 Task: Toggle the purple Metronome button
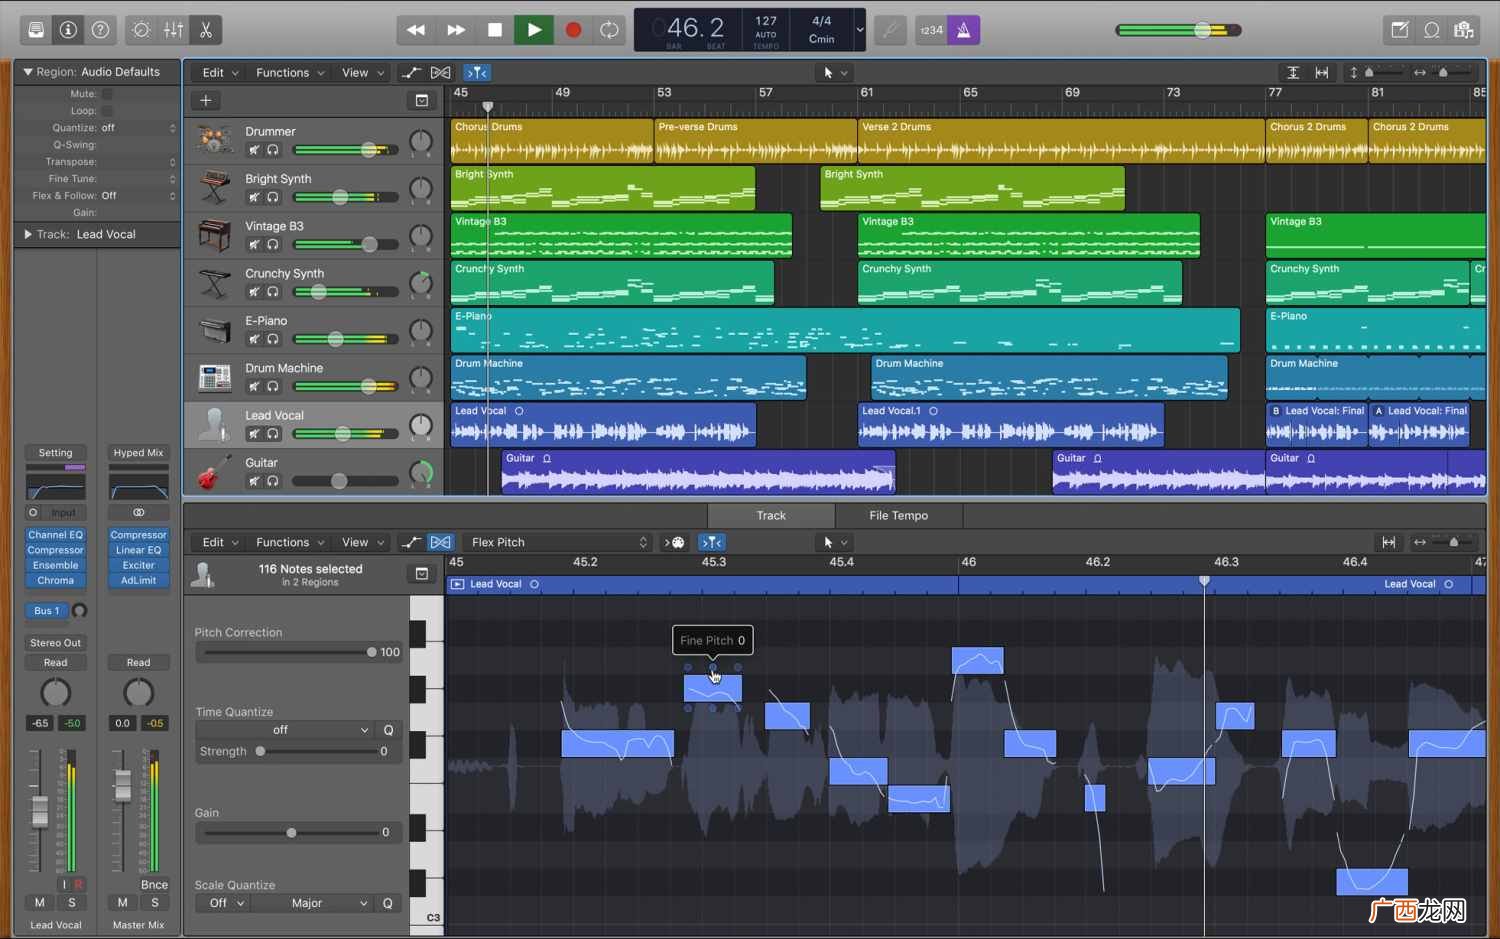tap(964, 30)
